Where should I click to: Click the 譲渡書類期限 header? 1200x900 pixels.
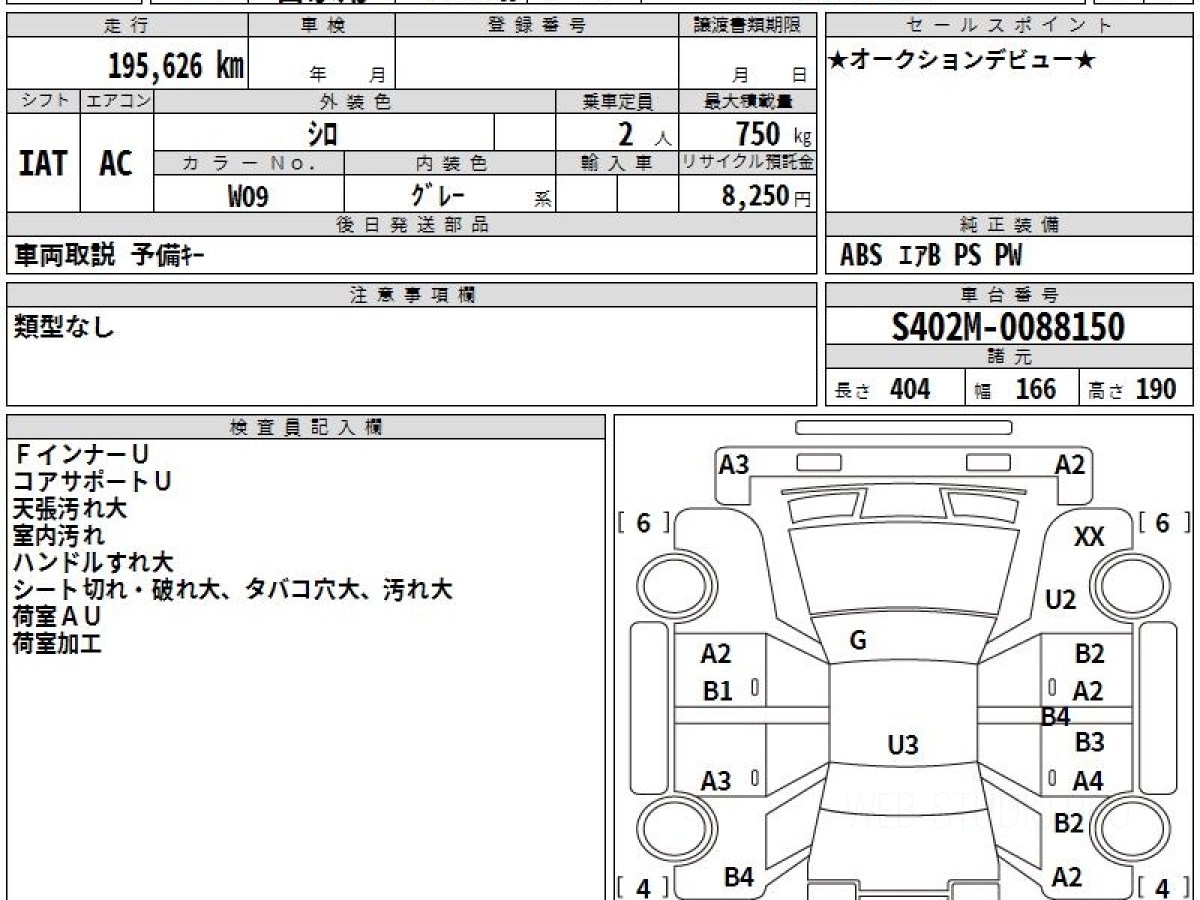tap(747, 26)
